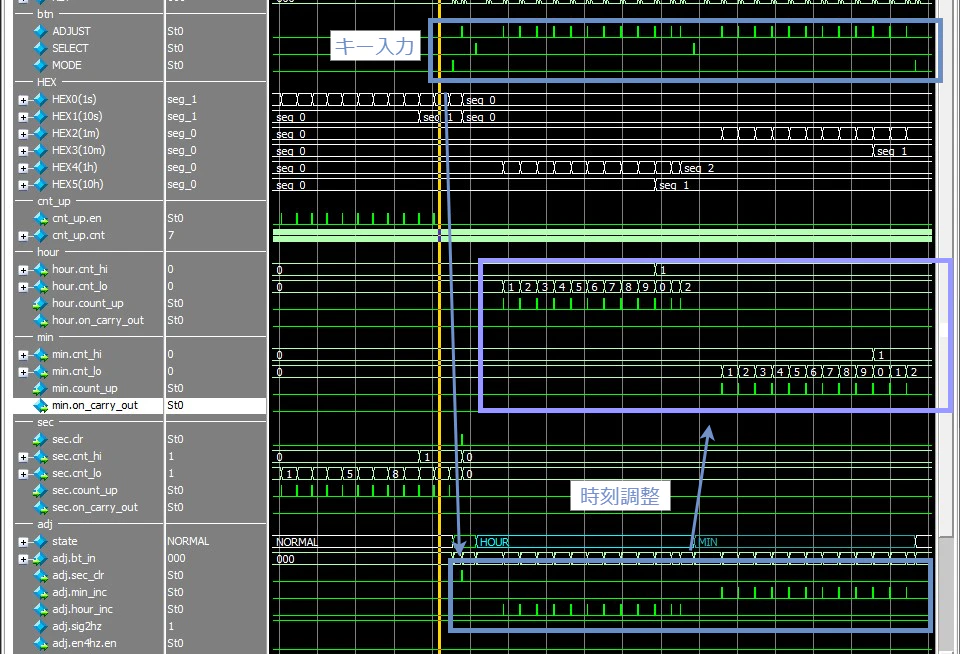Click the hour.on_carry_out signal icon
Image resolution: width=965 pixels, height=655 pixels.
[x=41, y=321]
